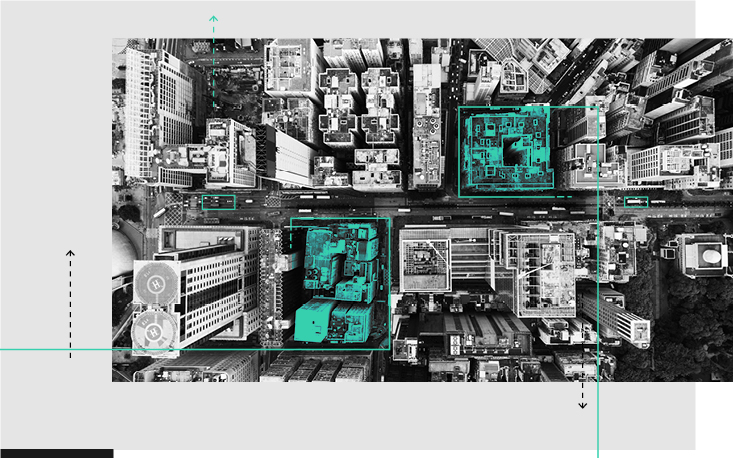
Task: Click white-framed square rooftop beside teal cluster
Action: pyautogui.click(x=424, y=264)
